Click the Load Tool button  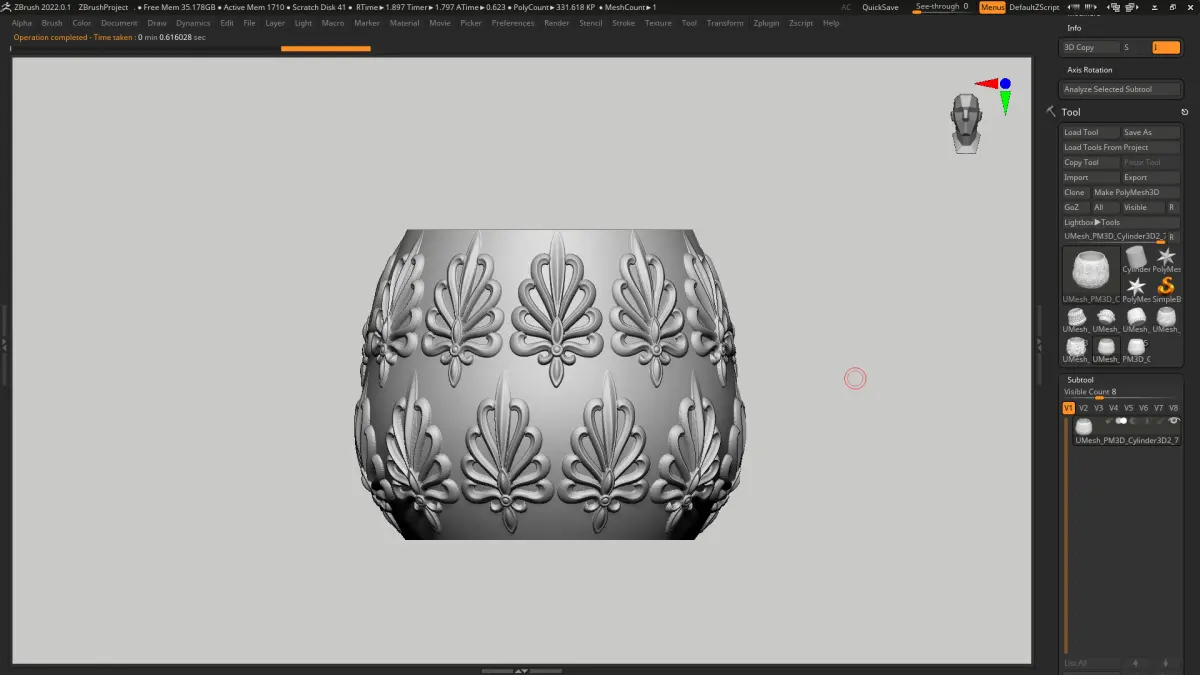tap(1091, 132)
